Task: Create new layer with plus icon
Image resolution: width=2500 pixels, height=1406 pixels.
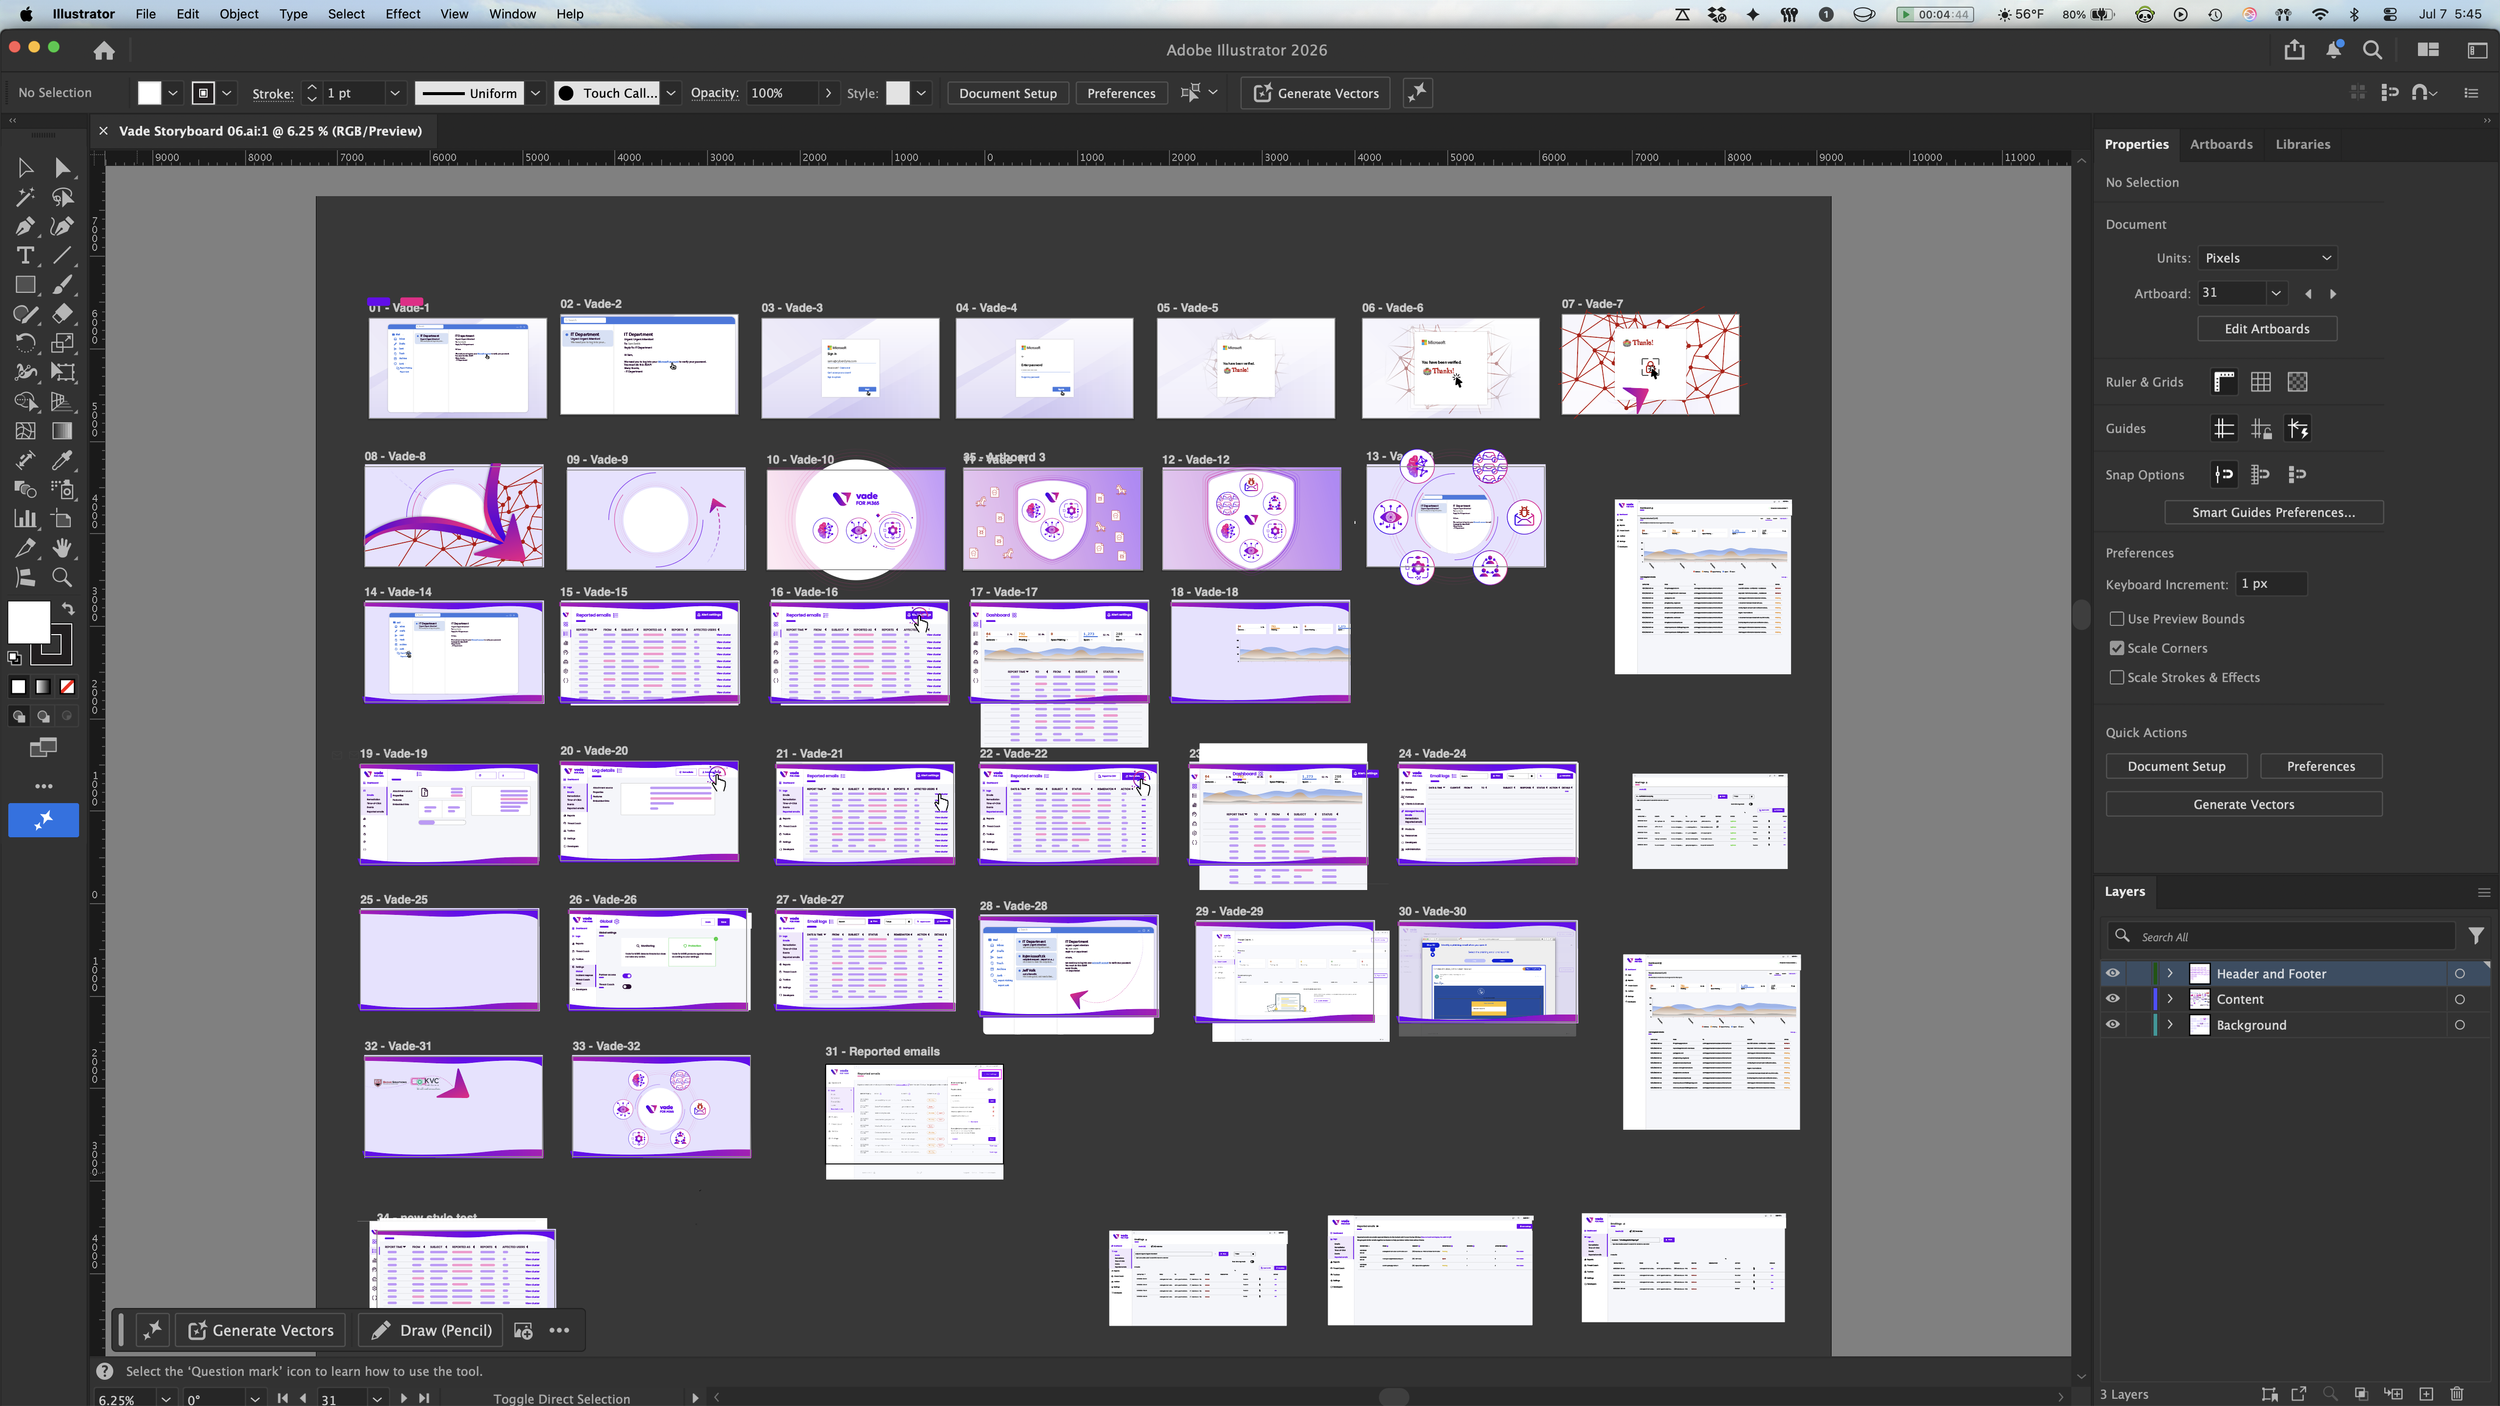Action: (2426, 1394)
